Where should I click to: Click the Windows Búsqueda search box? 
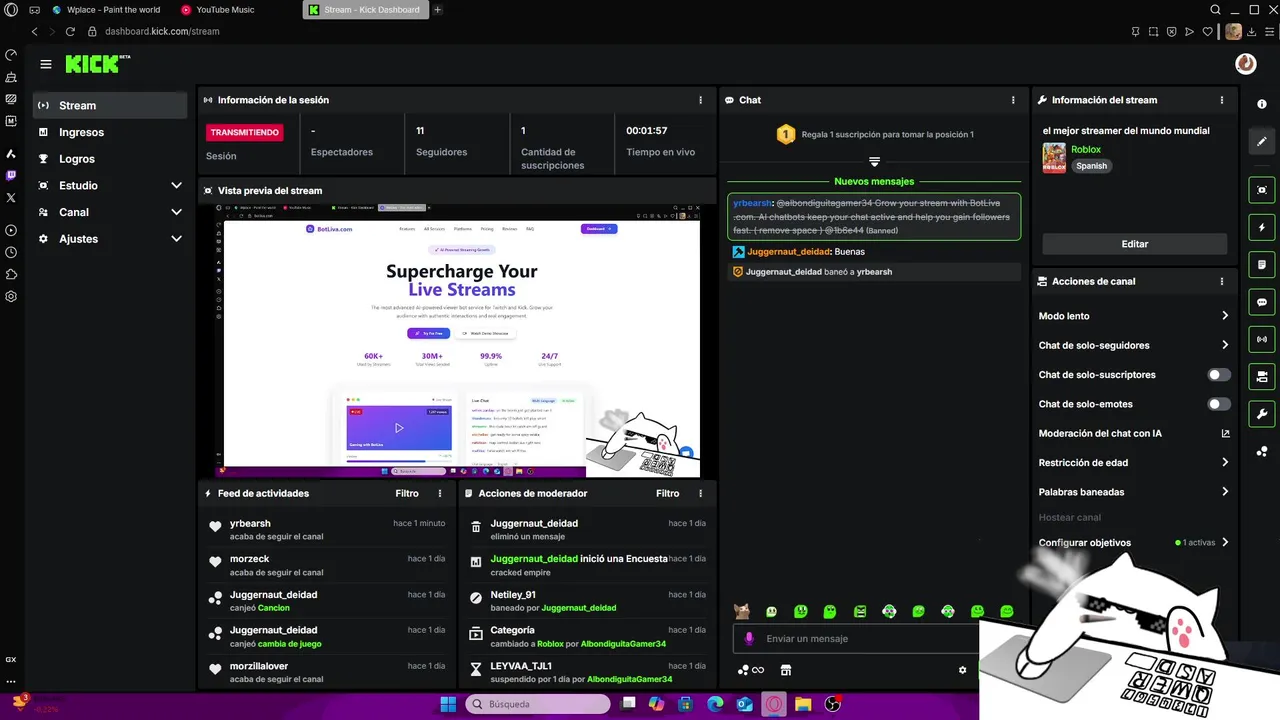click(x=538, y=704)
